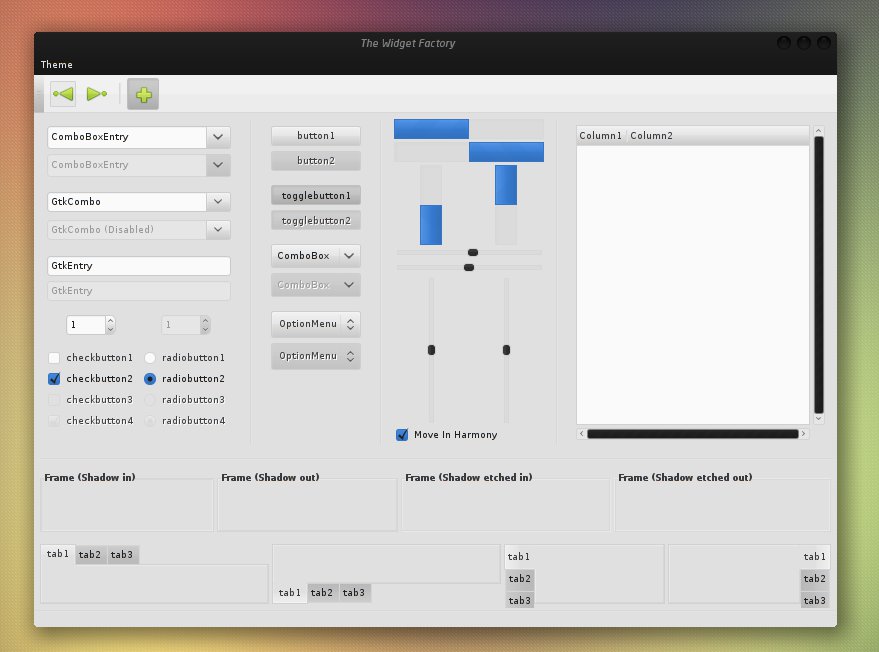Click the lower horizontal slider handle
Screen dimensions: 879x652
tap(469, 267)
